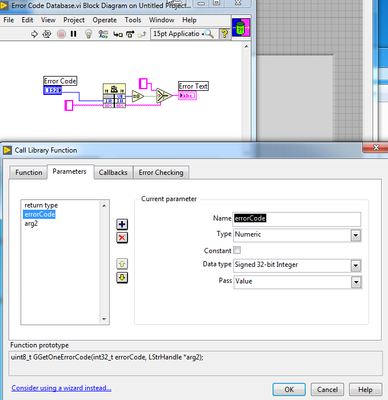This screenshot has width=388, height=400.
Task: Select arg2 in the parameter list
Action: (x=31, y=224)
